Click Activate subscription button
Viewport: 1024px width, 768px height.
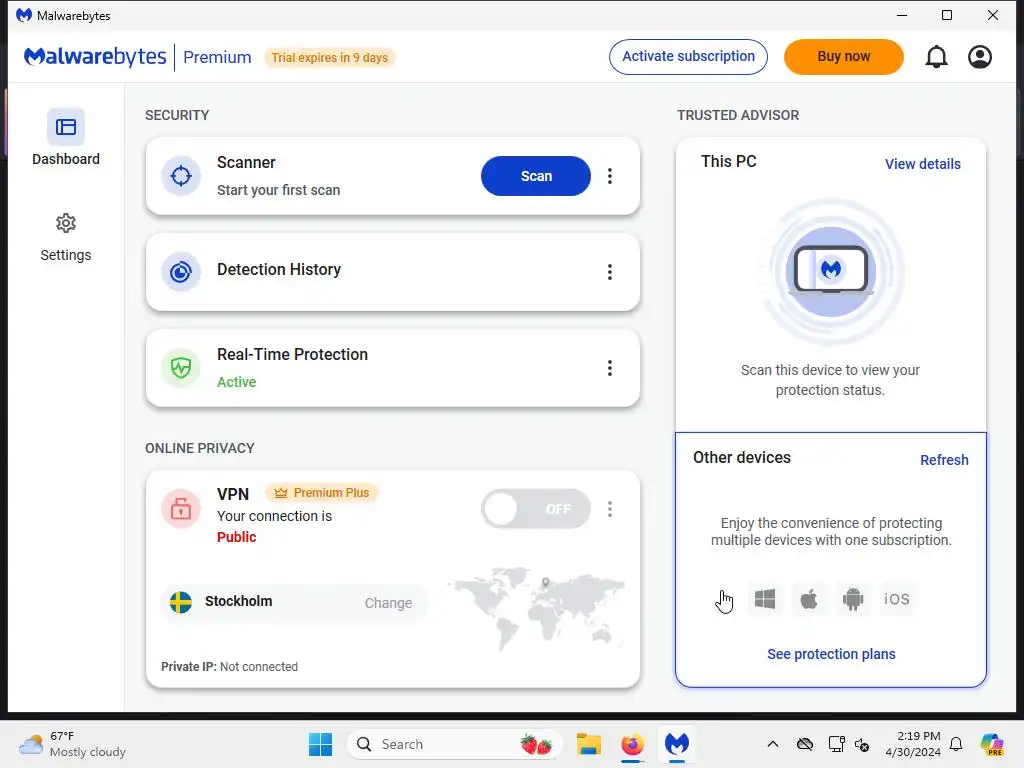tap(688, 57)
